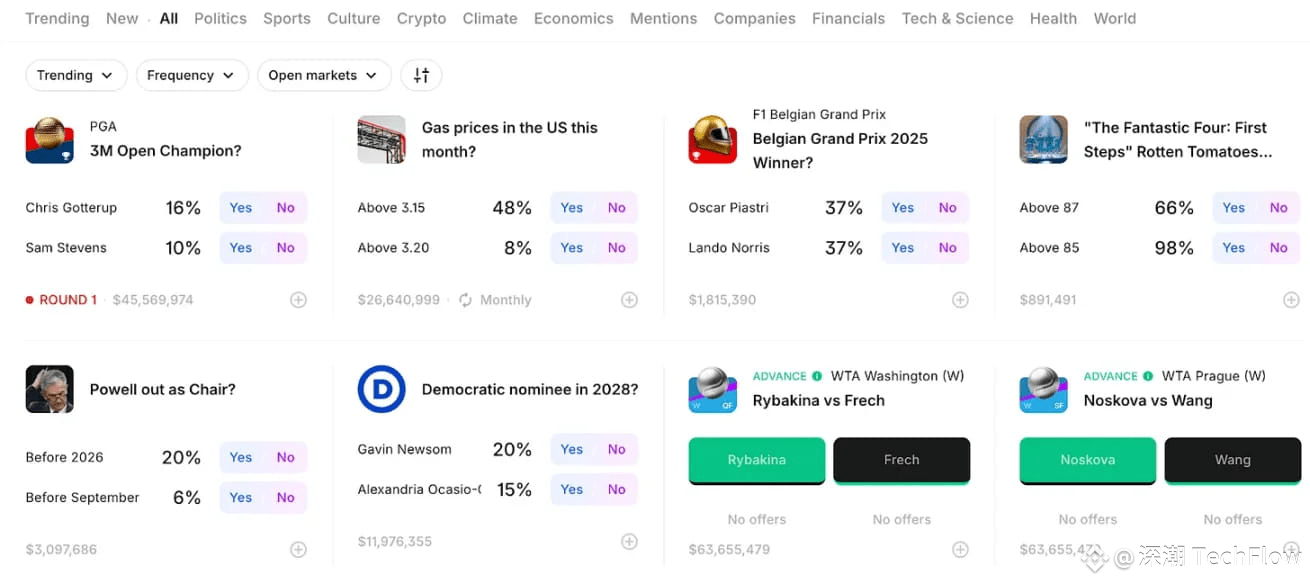The width and height of the screenshot is (1310, 584).
Task: Open the Open markets dropdown
Action: [x=324, y=75]
